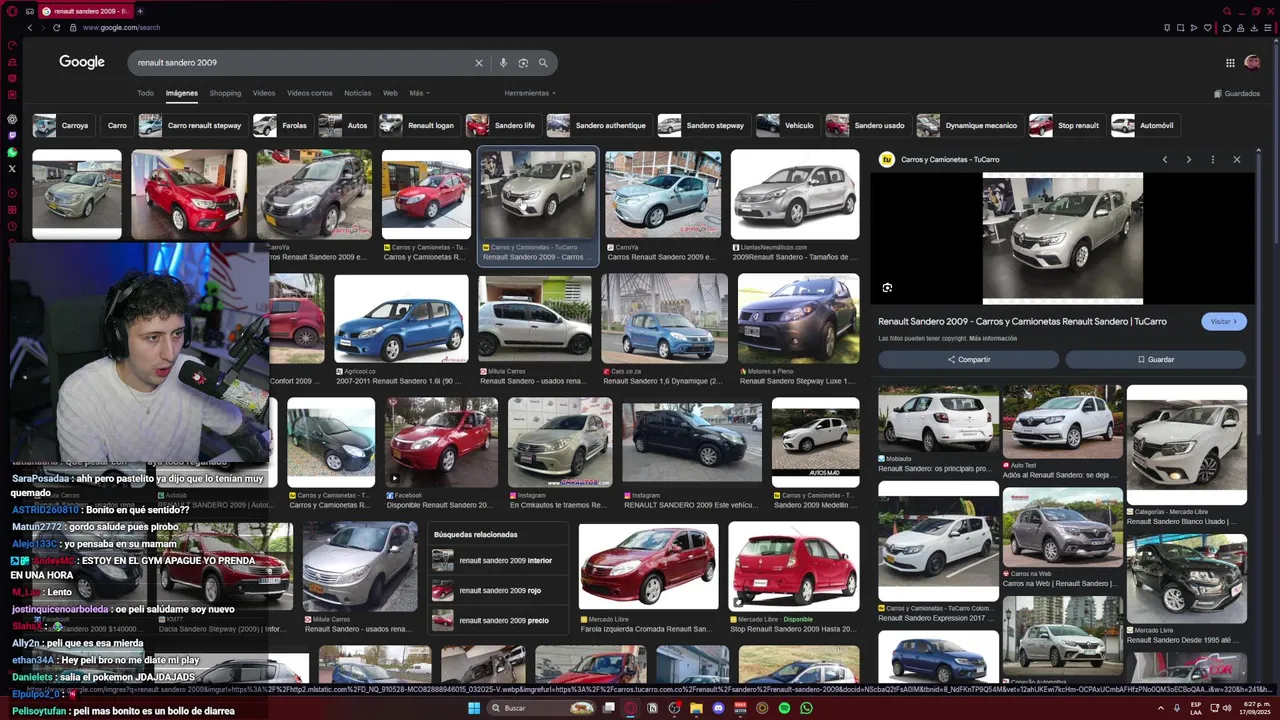Open Spotify in the Windows taskbar
This screenshot has height=720, width=1280.
pos(784,708)
